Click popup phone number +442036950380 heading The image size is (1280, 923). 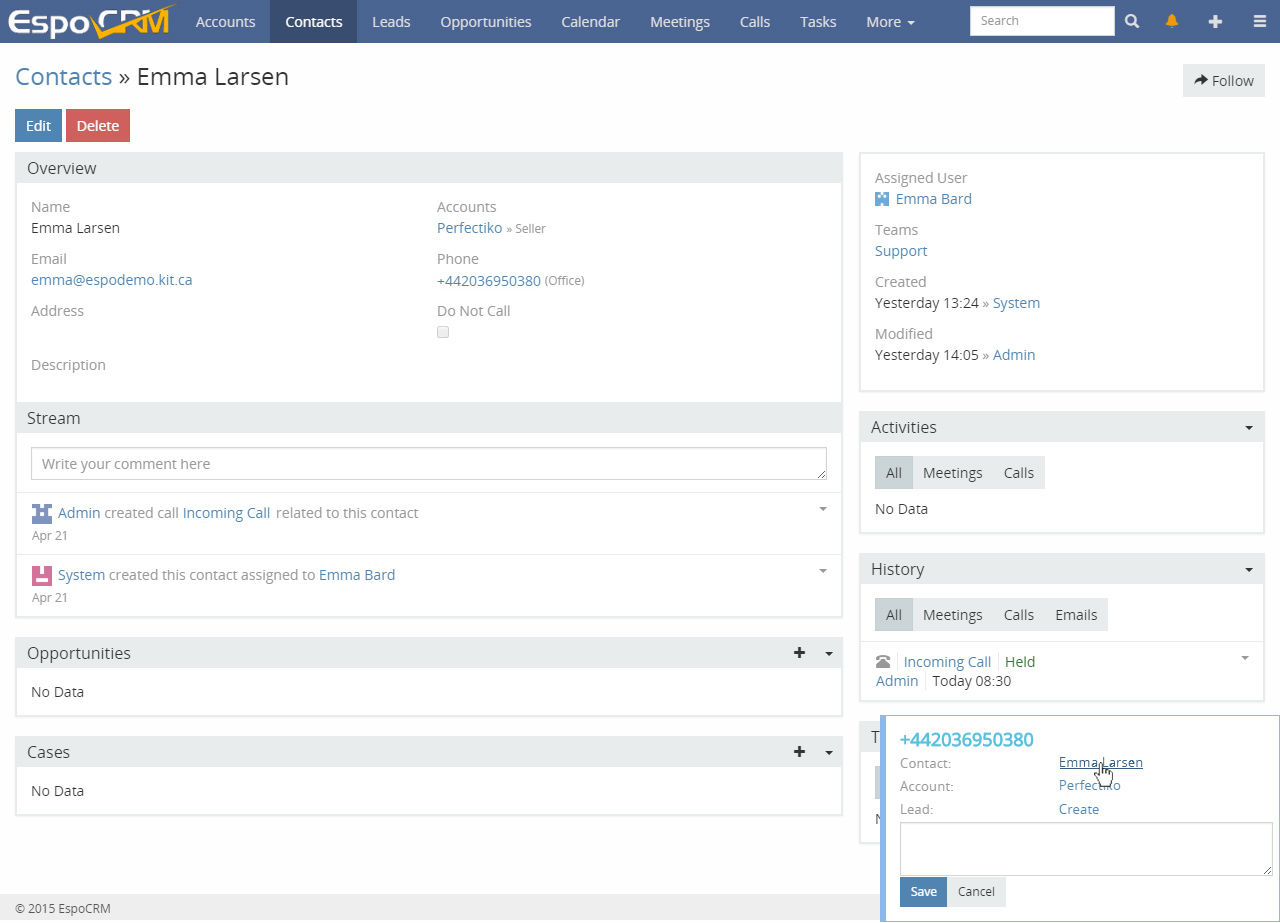966,740
